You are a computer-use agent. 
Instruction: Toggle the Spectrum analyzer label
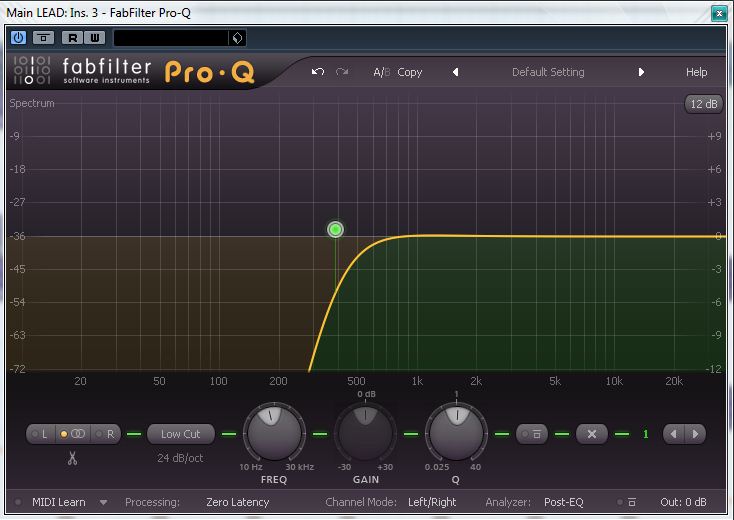pos(32,103)
